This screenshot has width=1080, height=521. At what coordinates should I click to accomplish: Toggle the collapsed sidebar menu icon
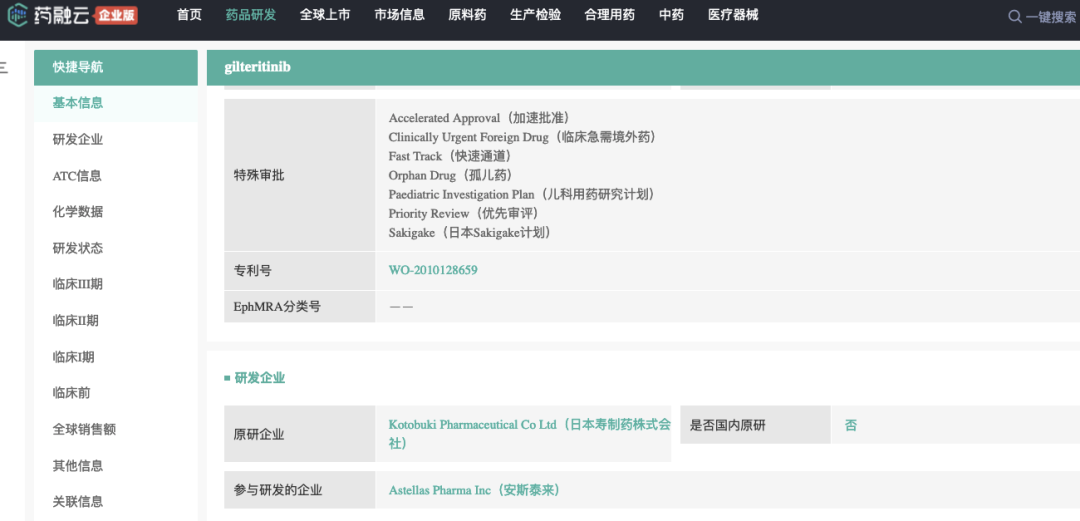[3, 67]
